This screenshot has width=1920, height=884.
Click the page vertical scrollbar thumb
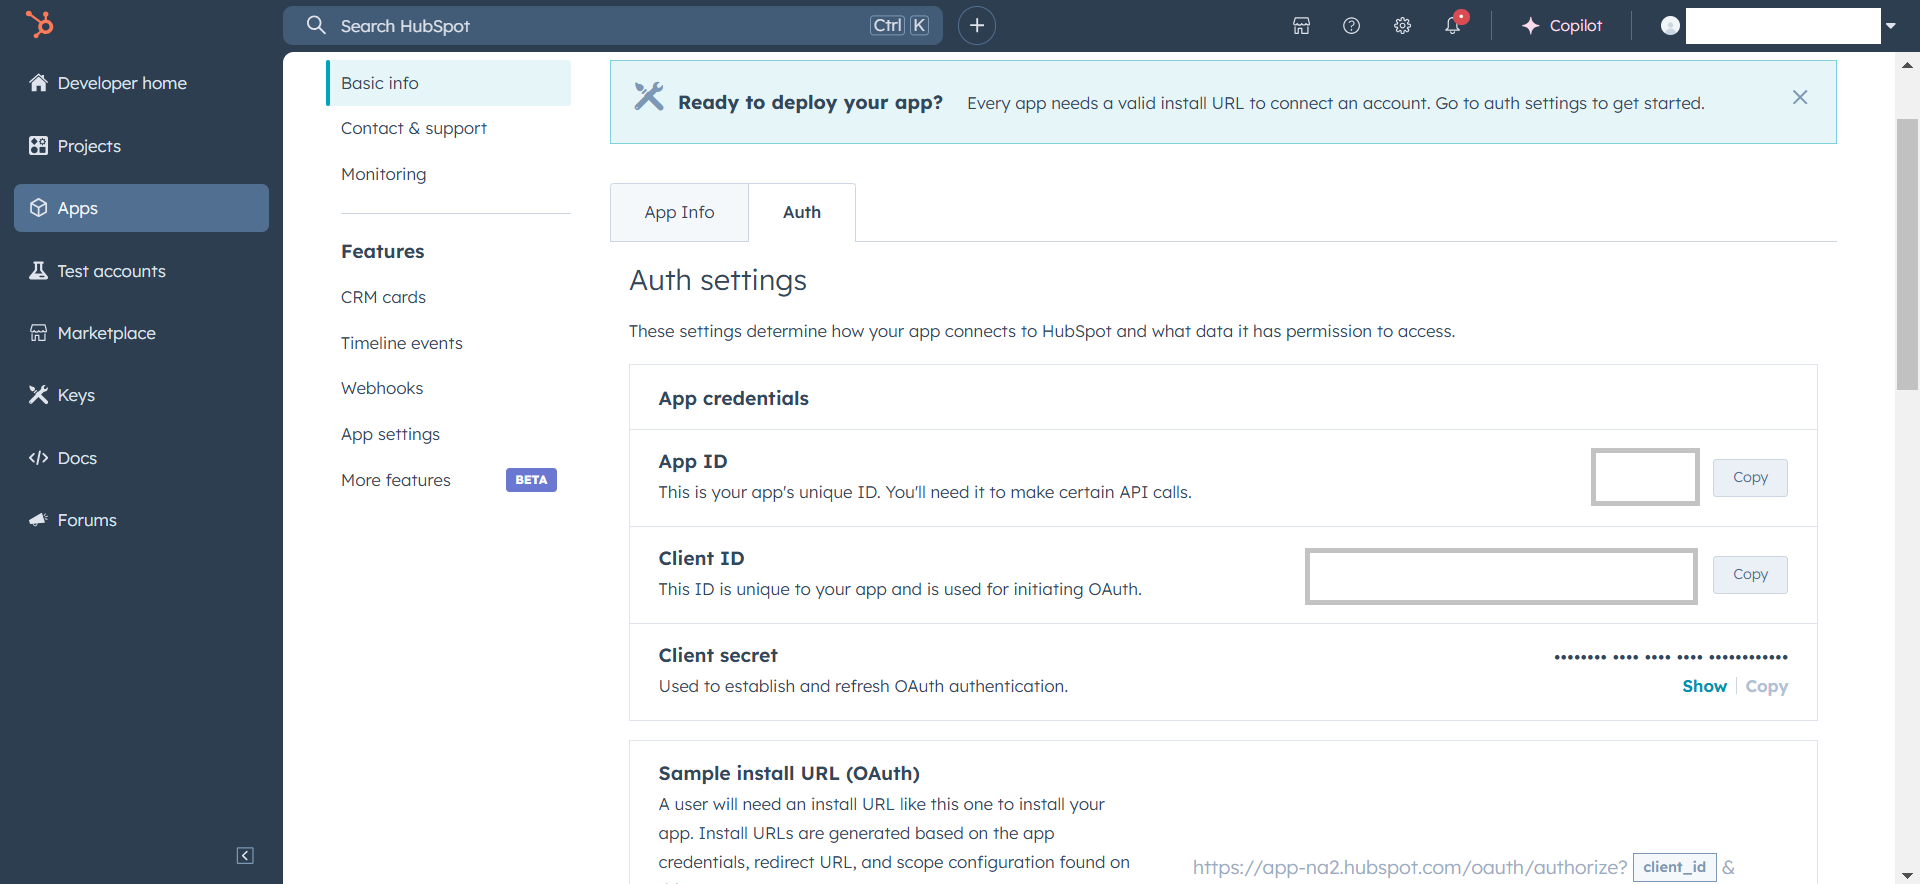coord(1907,254)
